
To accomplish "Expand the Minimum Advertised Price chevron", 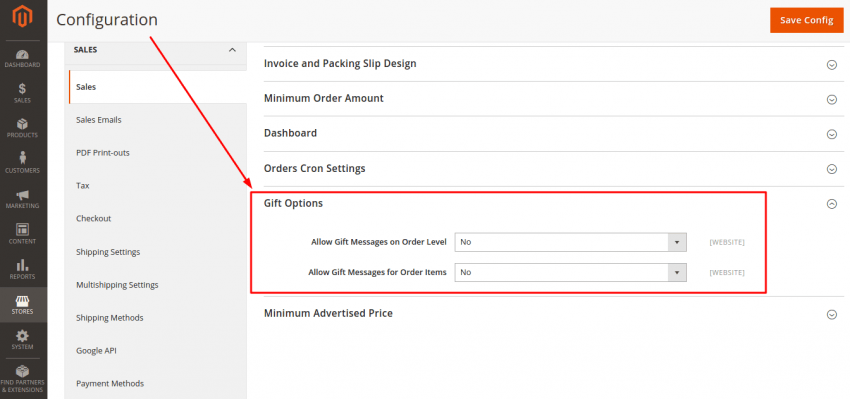I will pos(832,314).
